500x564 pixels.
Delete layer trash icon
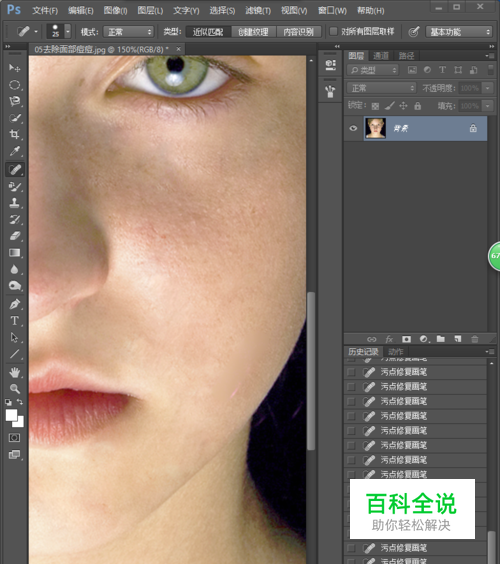click(475, 339)
